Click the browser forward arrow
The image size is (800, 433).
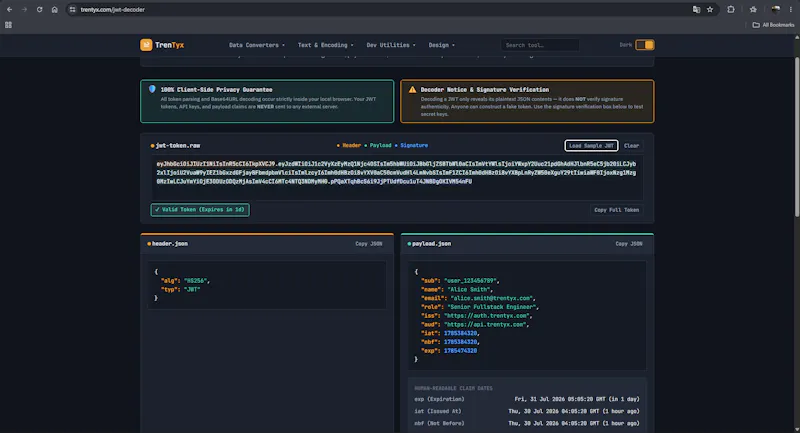pyautogui.click(x=24, y=9)
